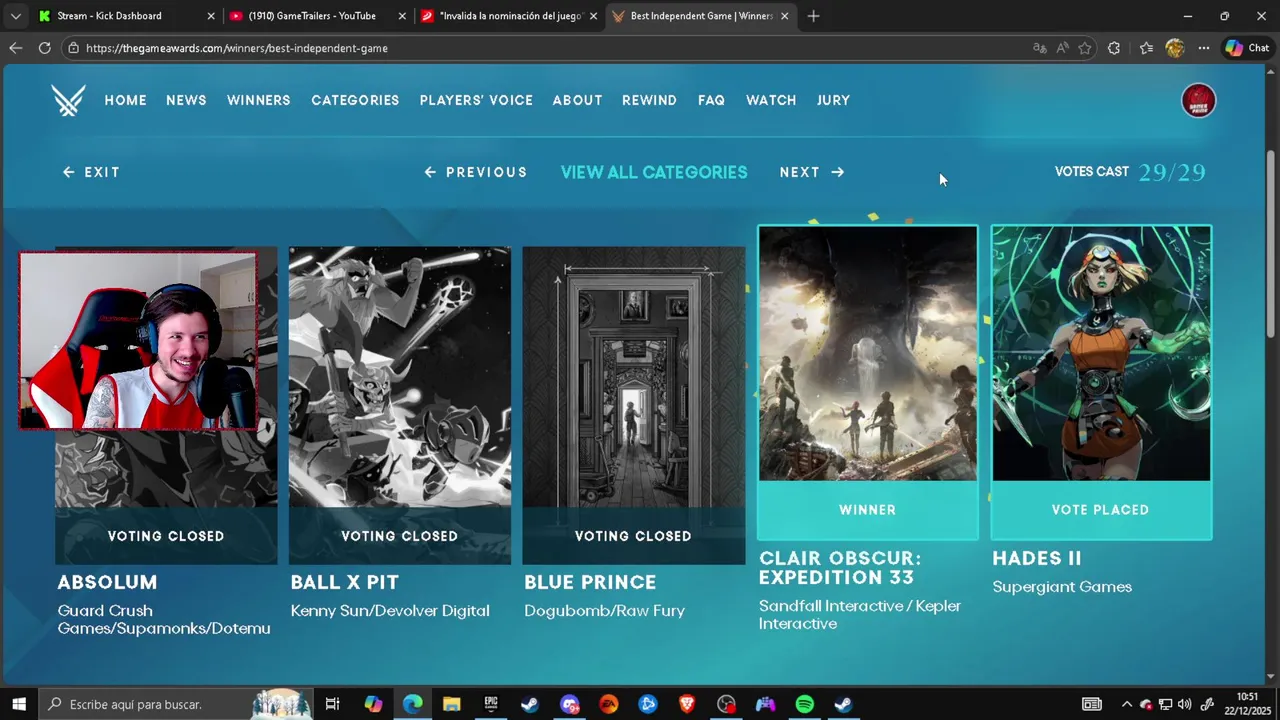Click VOTING CLOSED under Ball x Pit
Image resolution: width=1280 pixels, height=720 pixels.
[x=399, y=536]
